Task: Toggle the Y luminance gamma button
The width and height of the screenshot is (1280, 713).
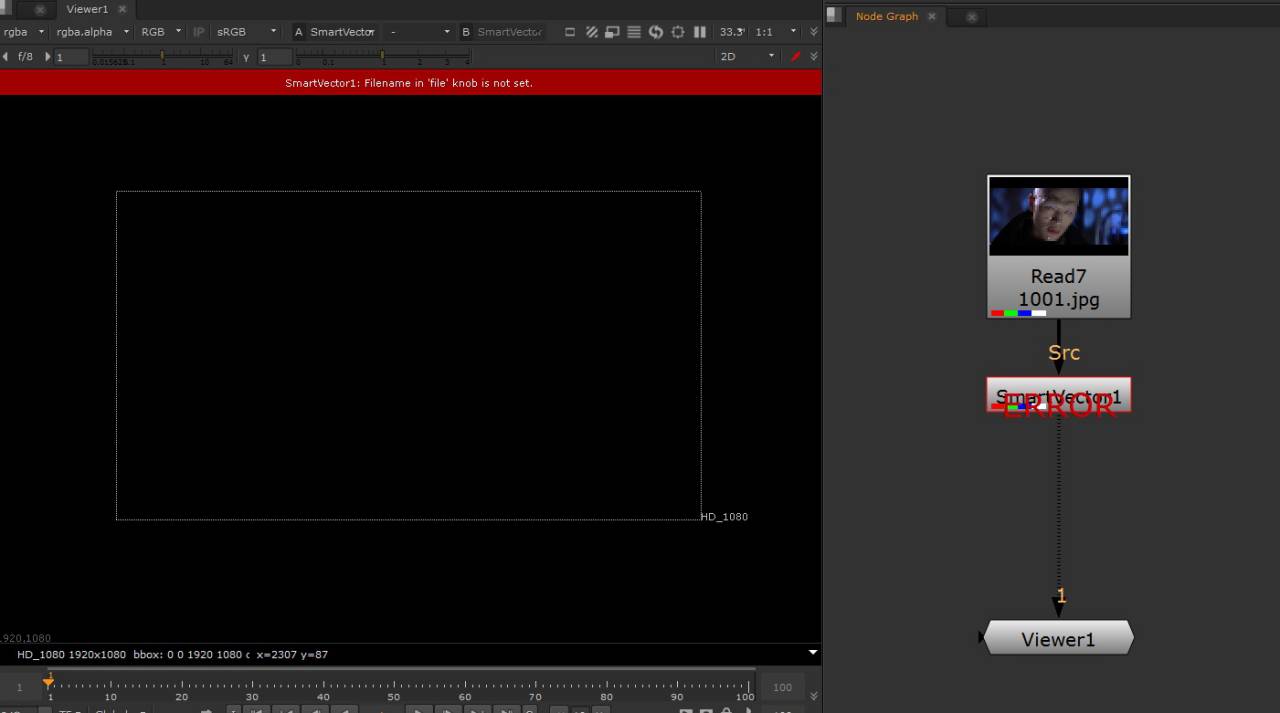Action: pos(246,57)
